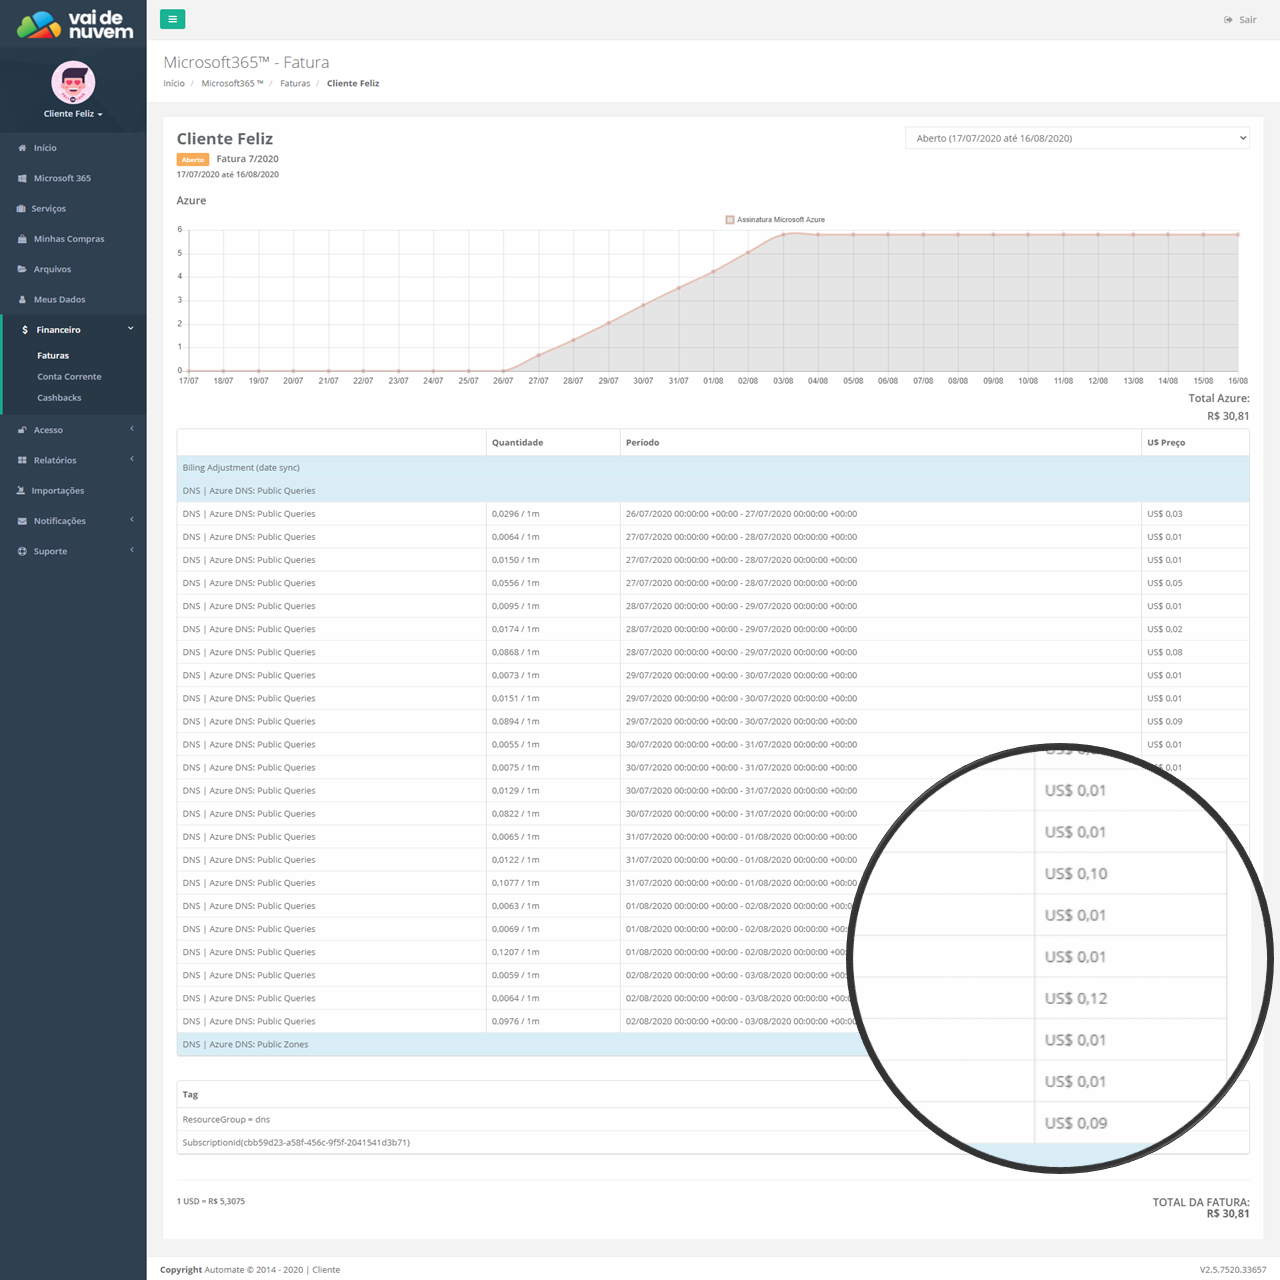Viewport: 1280px width, 1280px height.
Task: Open Cashbacks in the sidebar
Action: pos(59,398)
